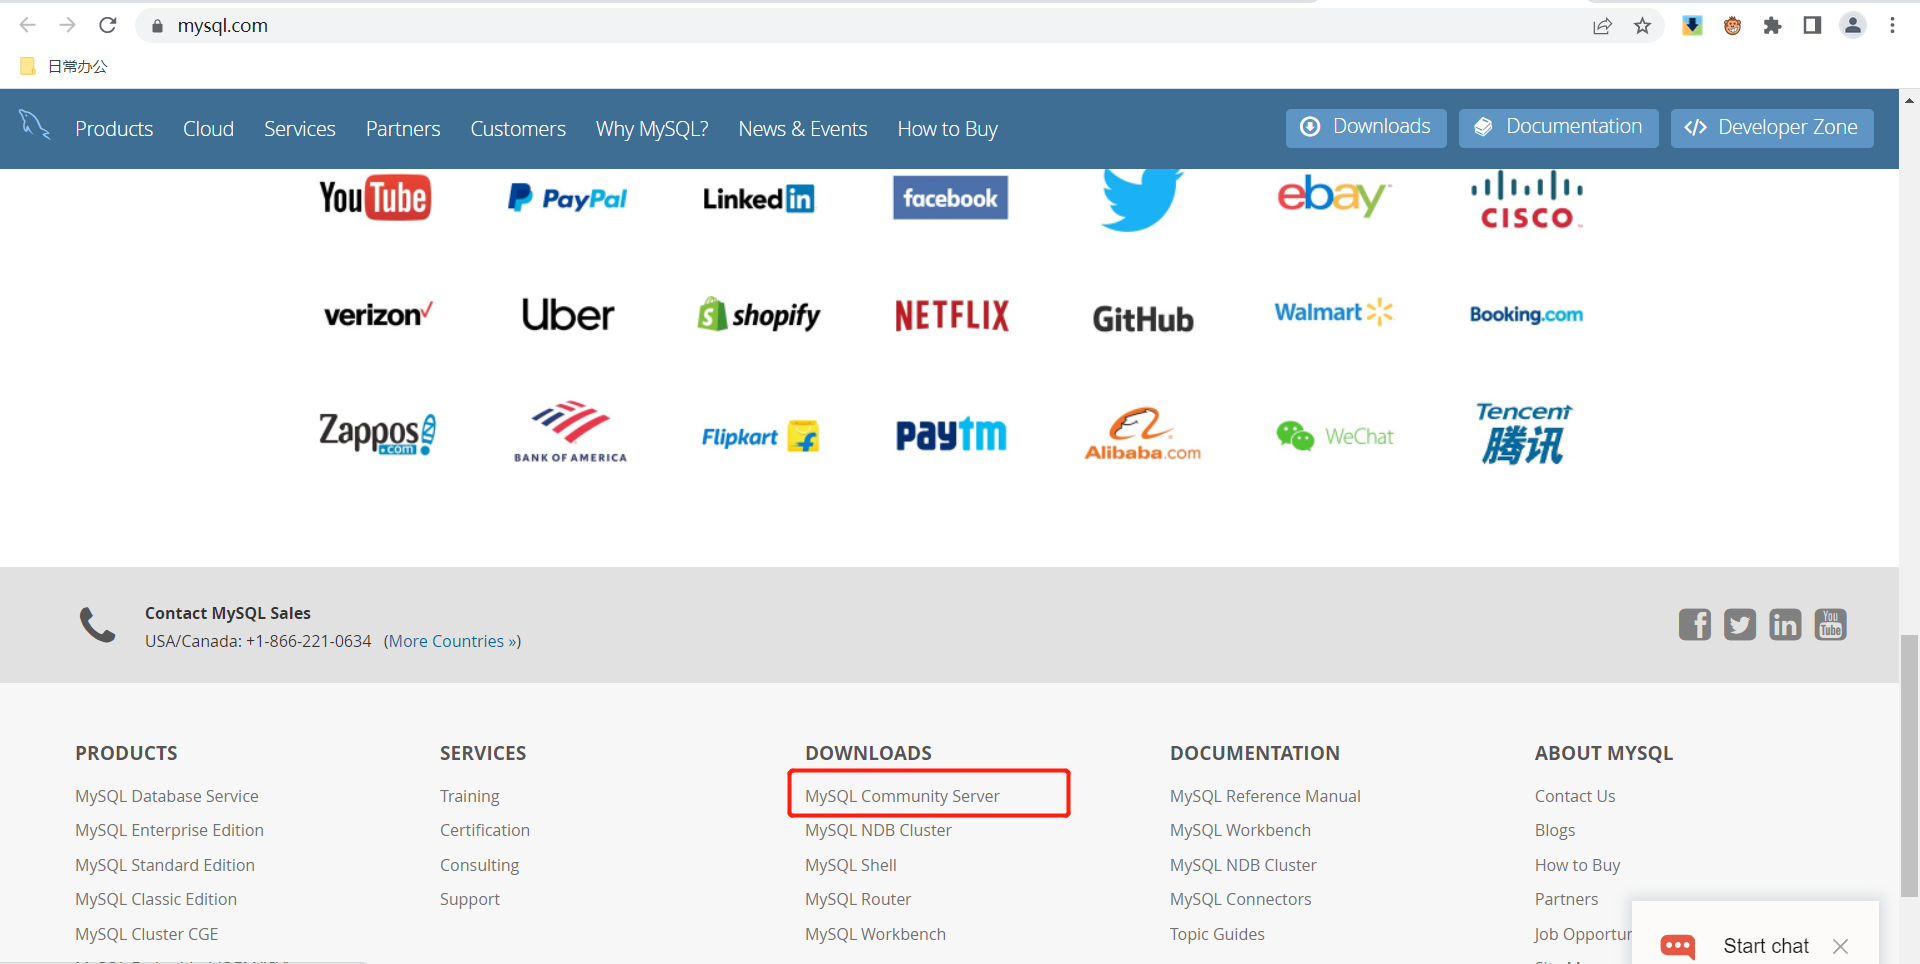1920x964 pixels.
Task: Click the browser back arrow
Action: 28,25
